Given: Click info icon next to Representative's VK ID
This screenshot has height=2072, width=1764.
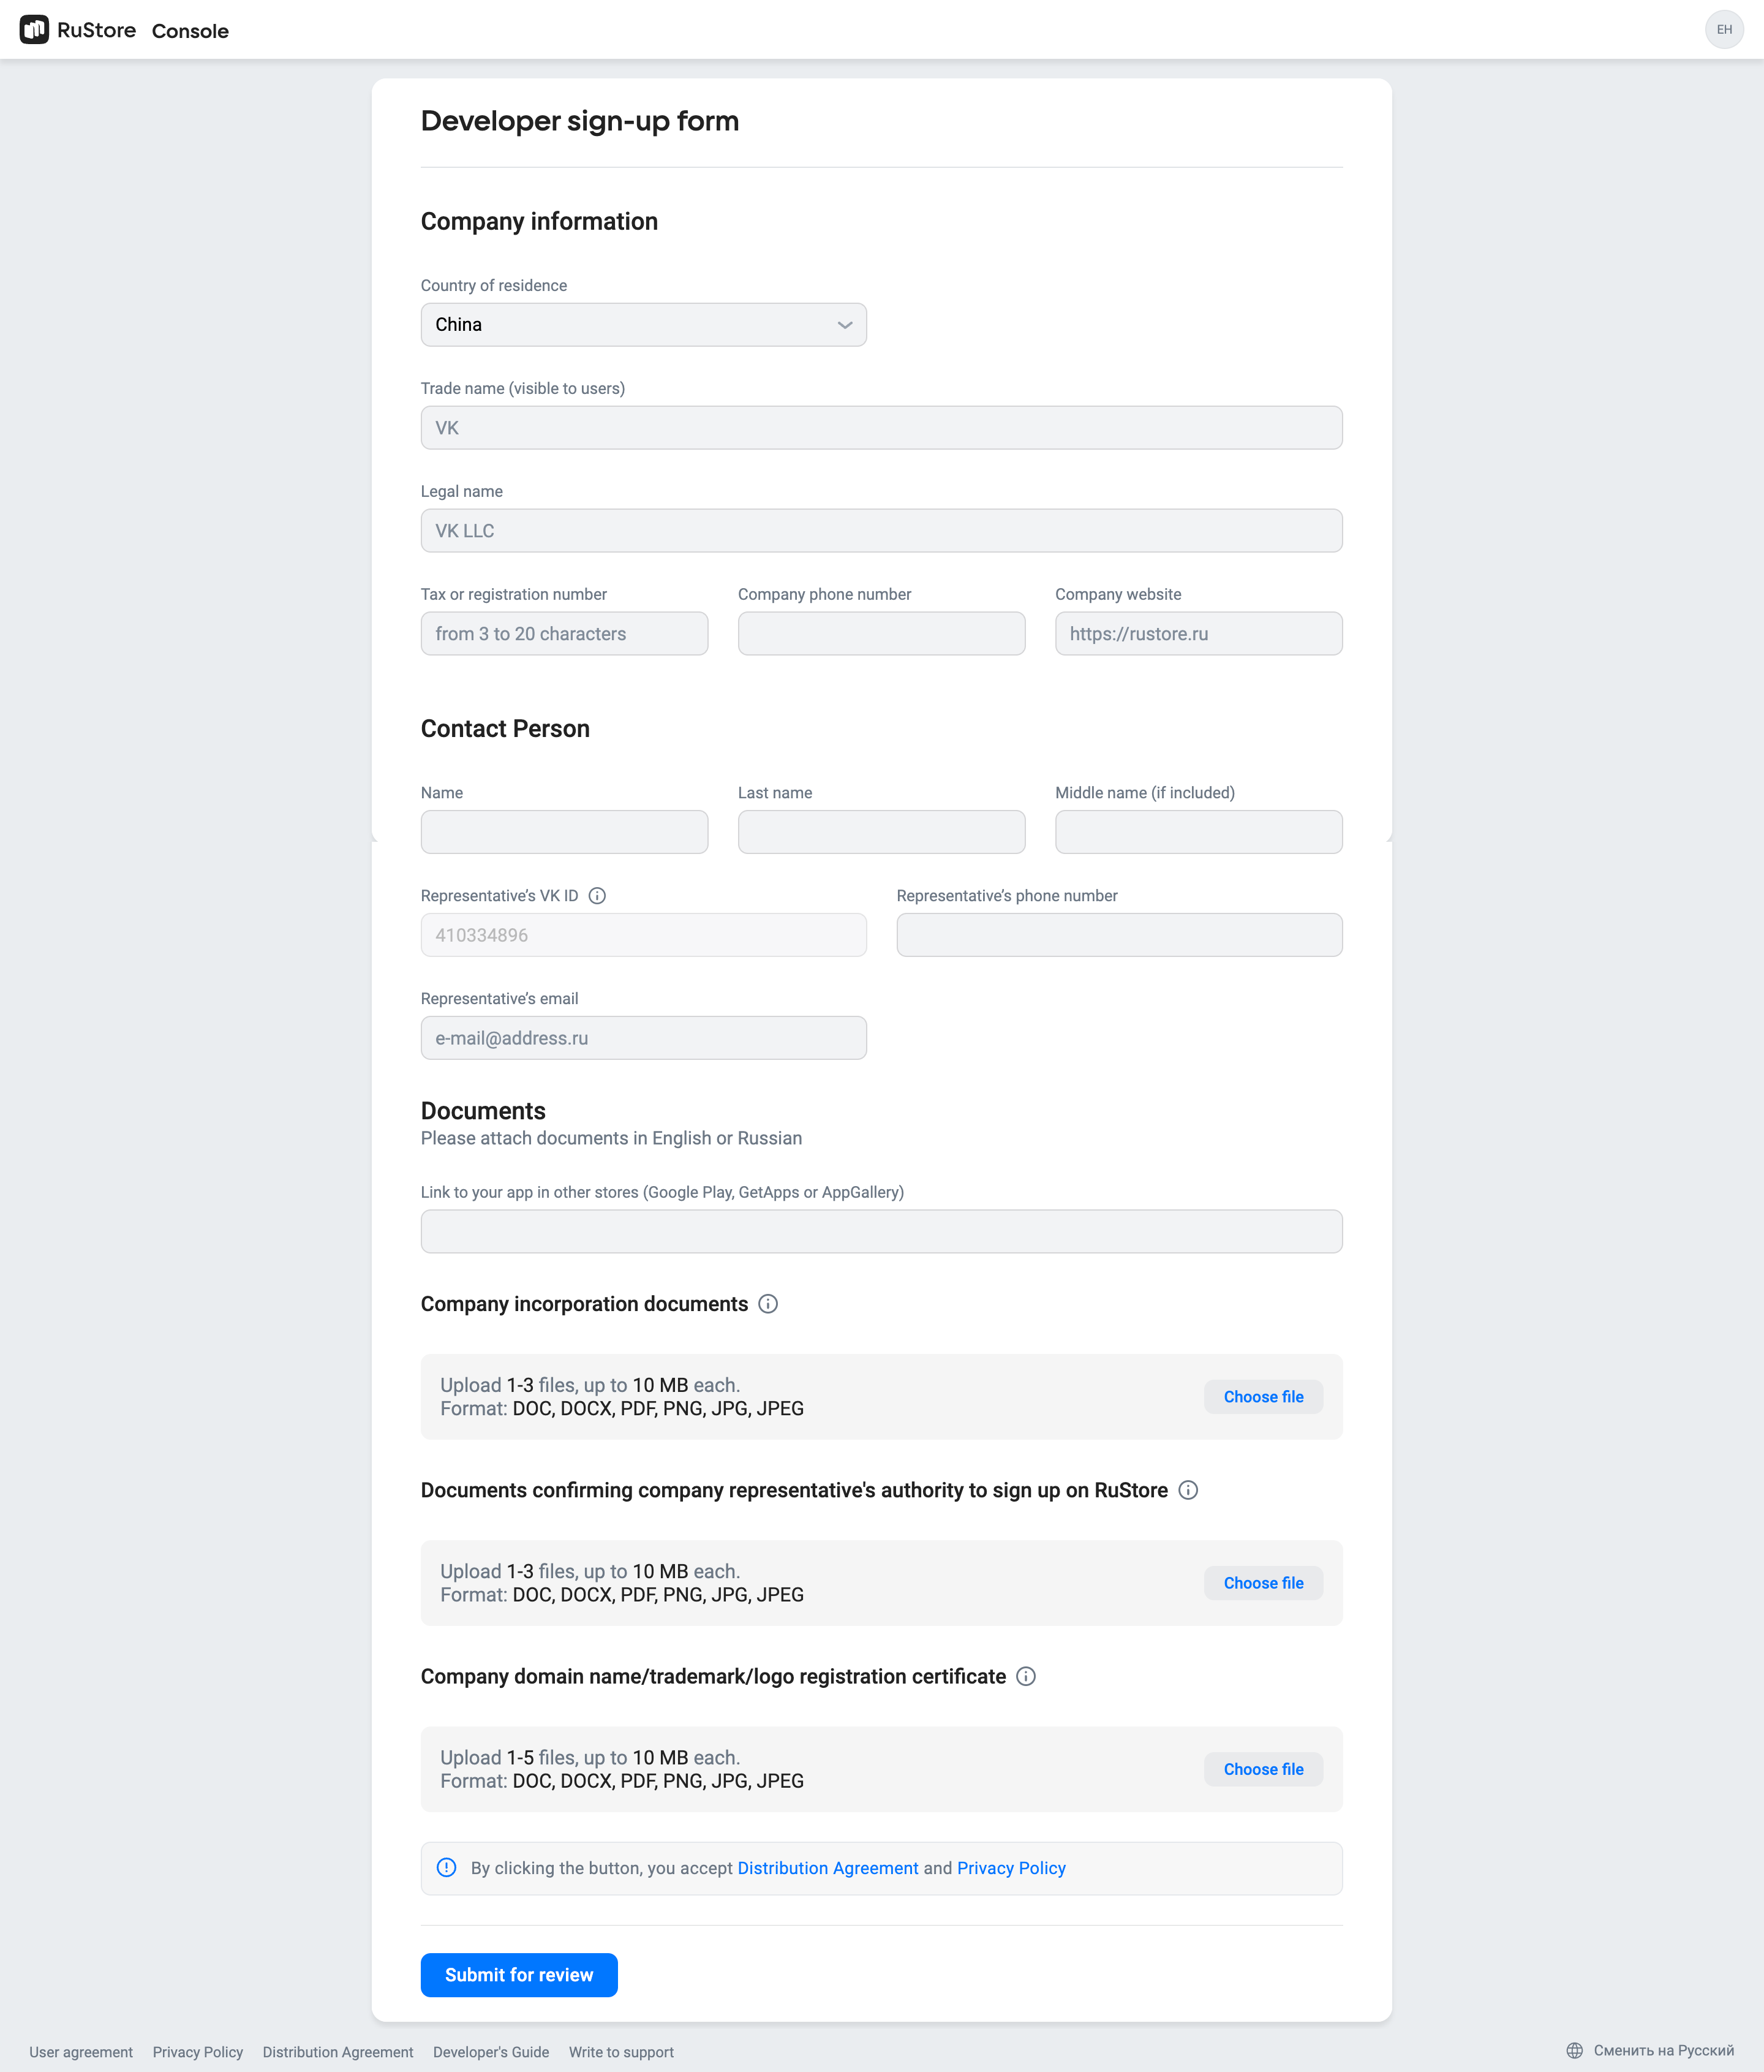Looking at the screenshot, I should click(x=597, y=896).
